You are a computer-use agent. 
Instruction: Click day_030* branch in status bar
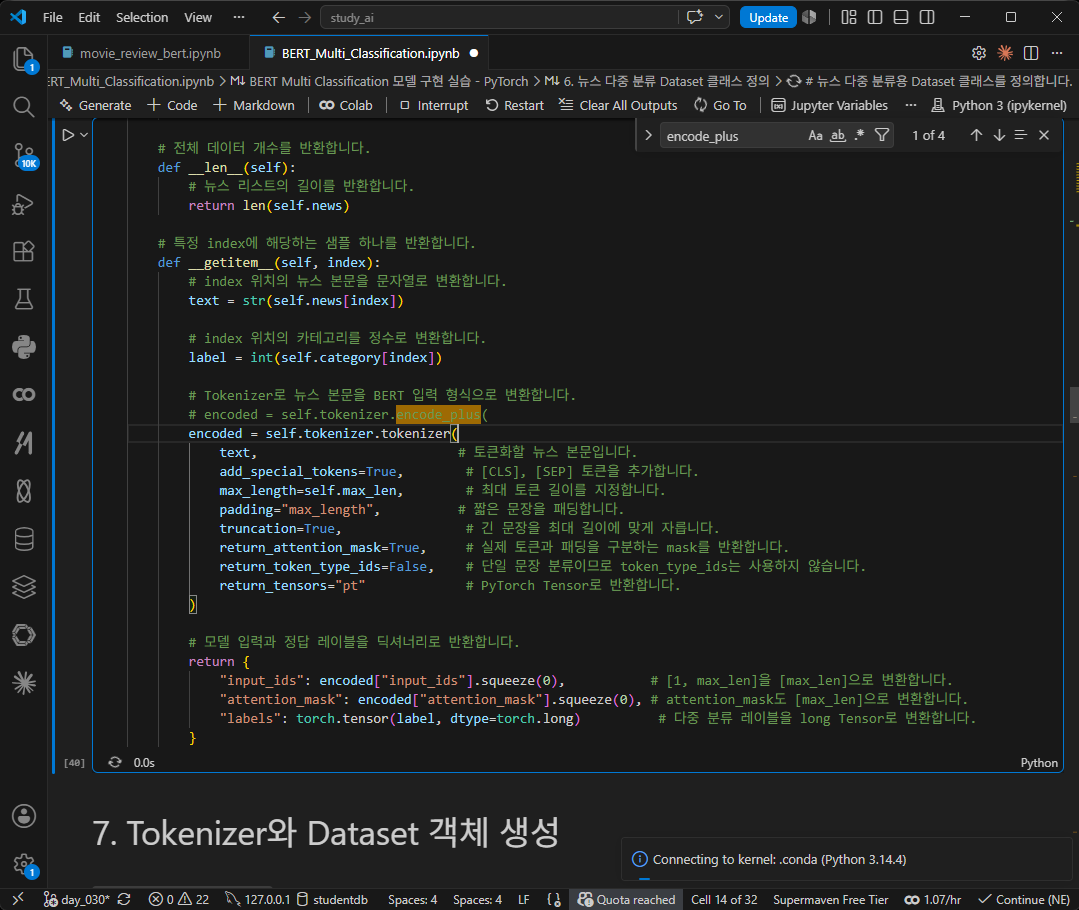77,900
